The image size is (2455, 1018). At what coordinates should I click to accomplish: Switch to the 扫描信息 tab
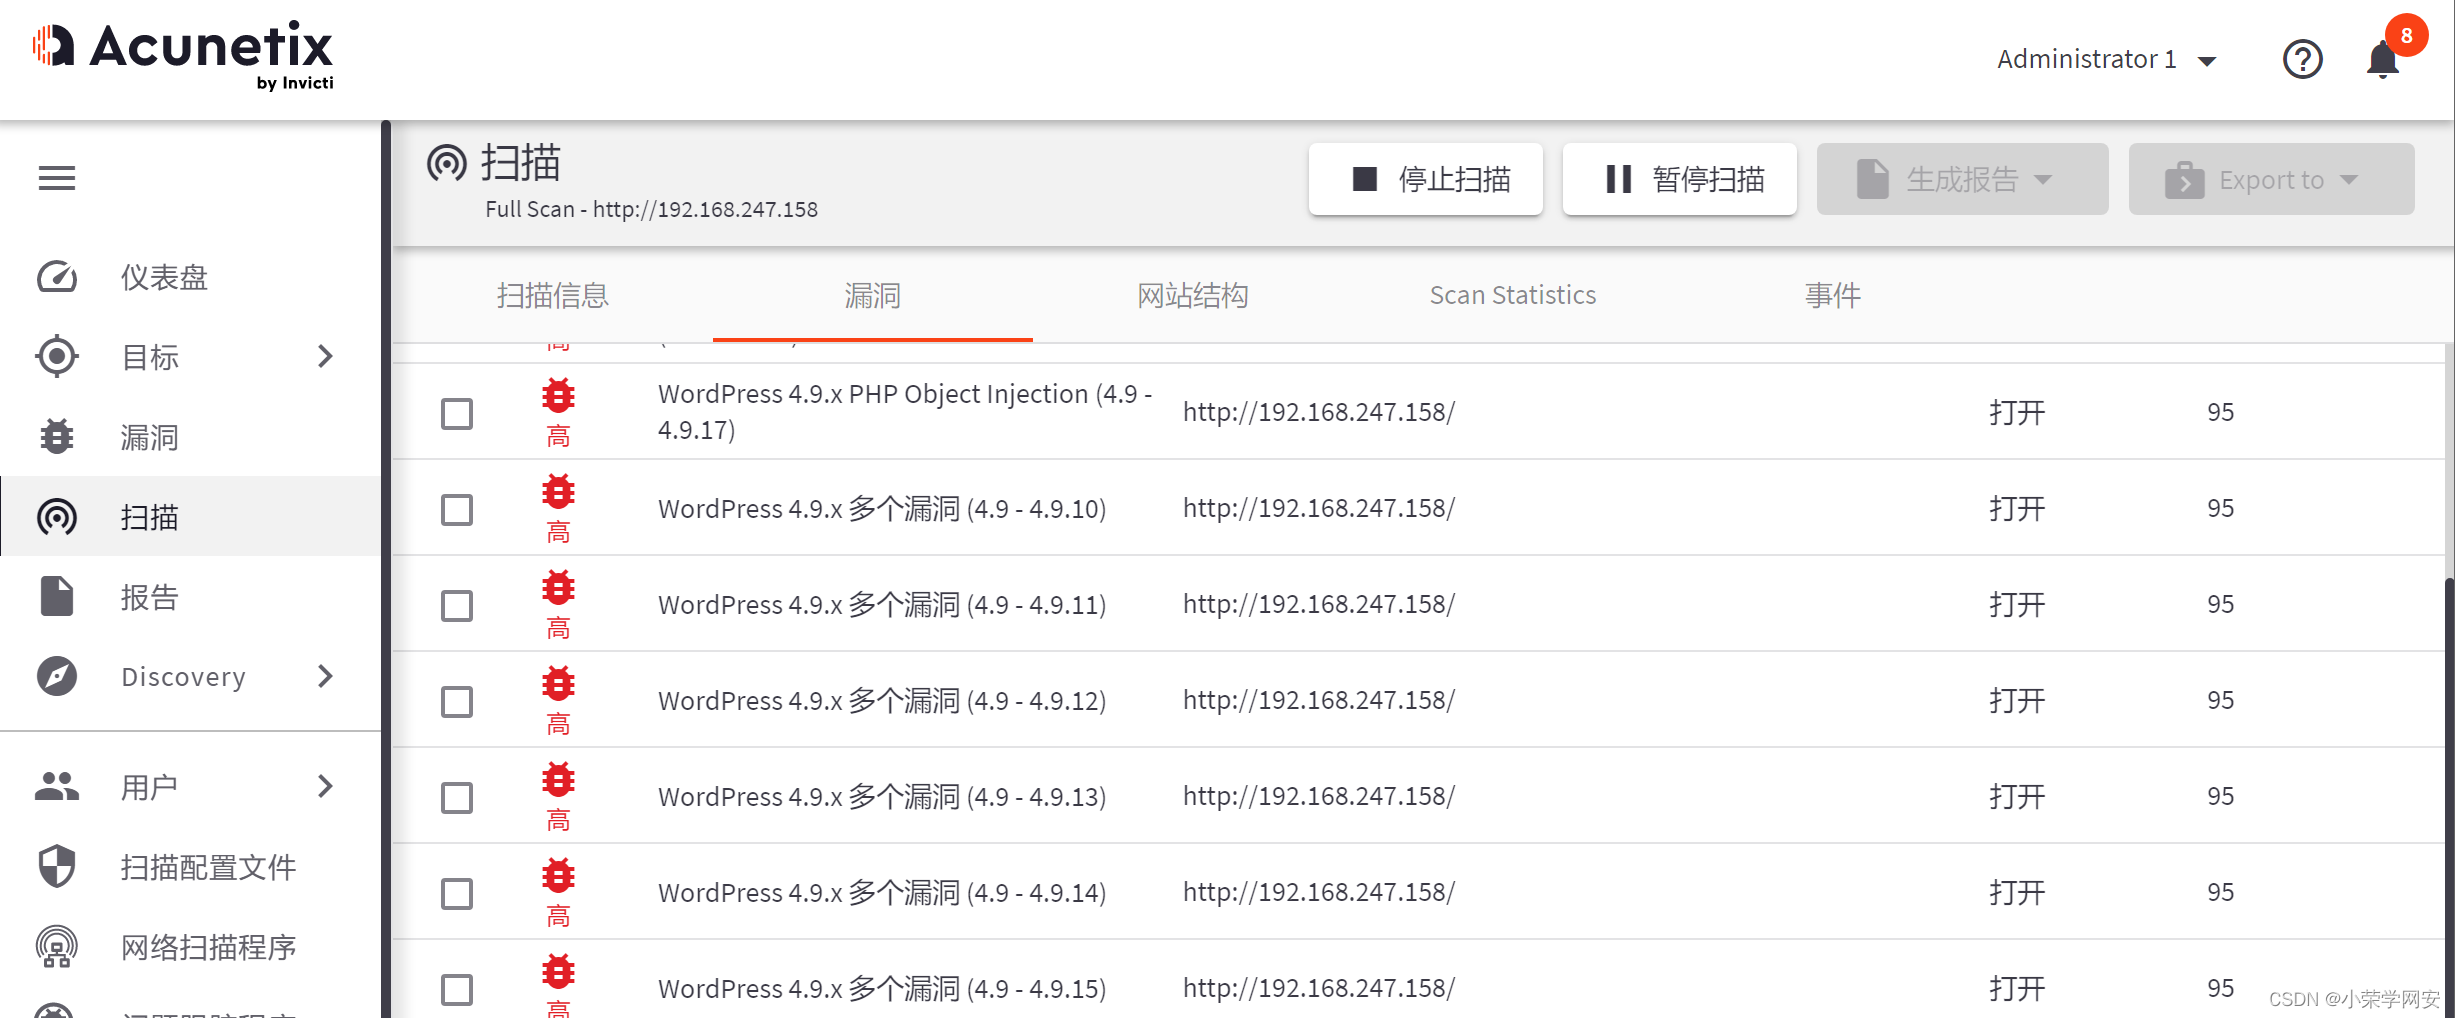click(x=552, y=295)
